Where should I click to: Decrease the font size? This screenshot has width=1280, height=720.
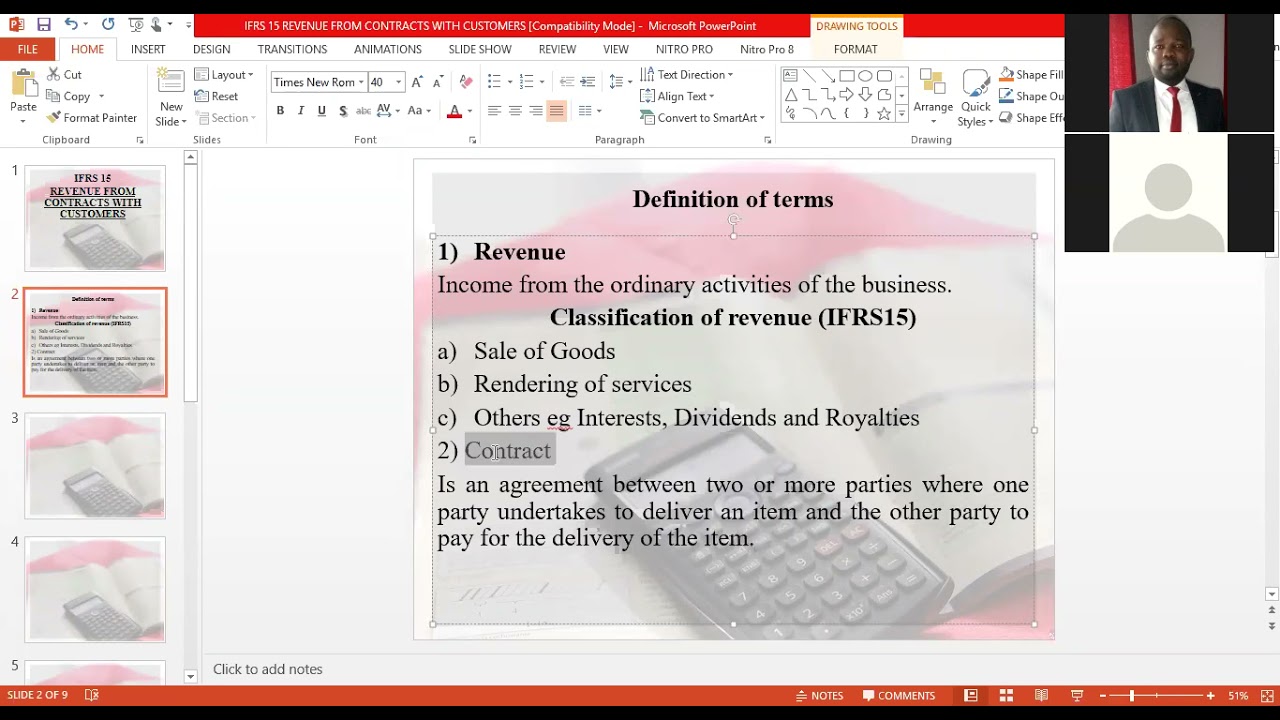click(437, 82)
